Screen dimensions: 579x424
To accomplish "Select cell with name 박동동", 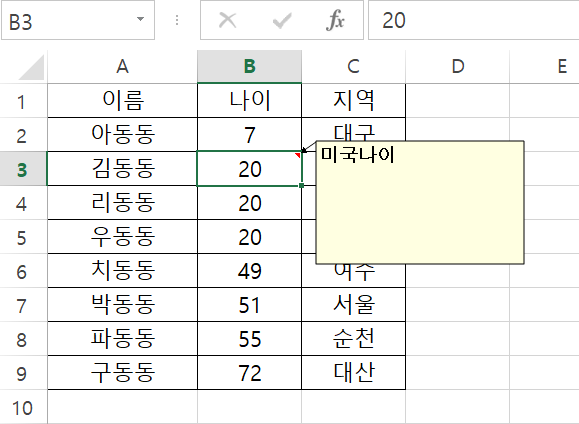I will [123, 305].
